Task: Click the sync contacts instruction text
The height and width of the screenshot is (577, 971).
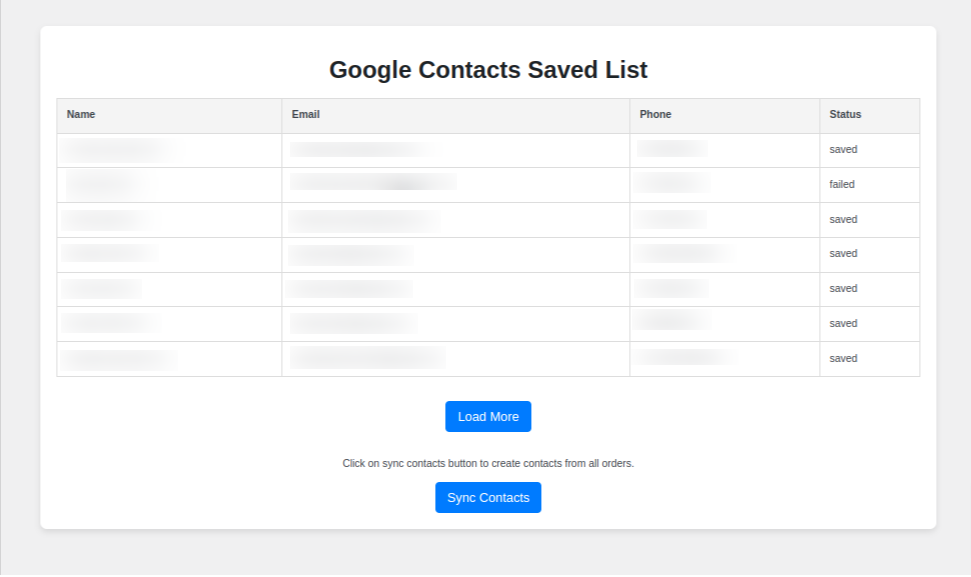Action: [x=488, y=464]
